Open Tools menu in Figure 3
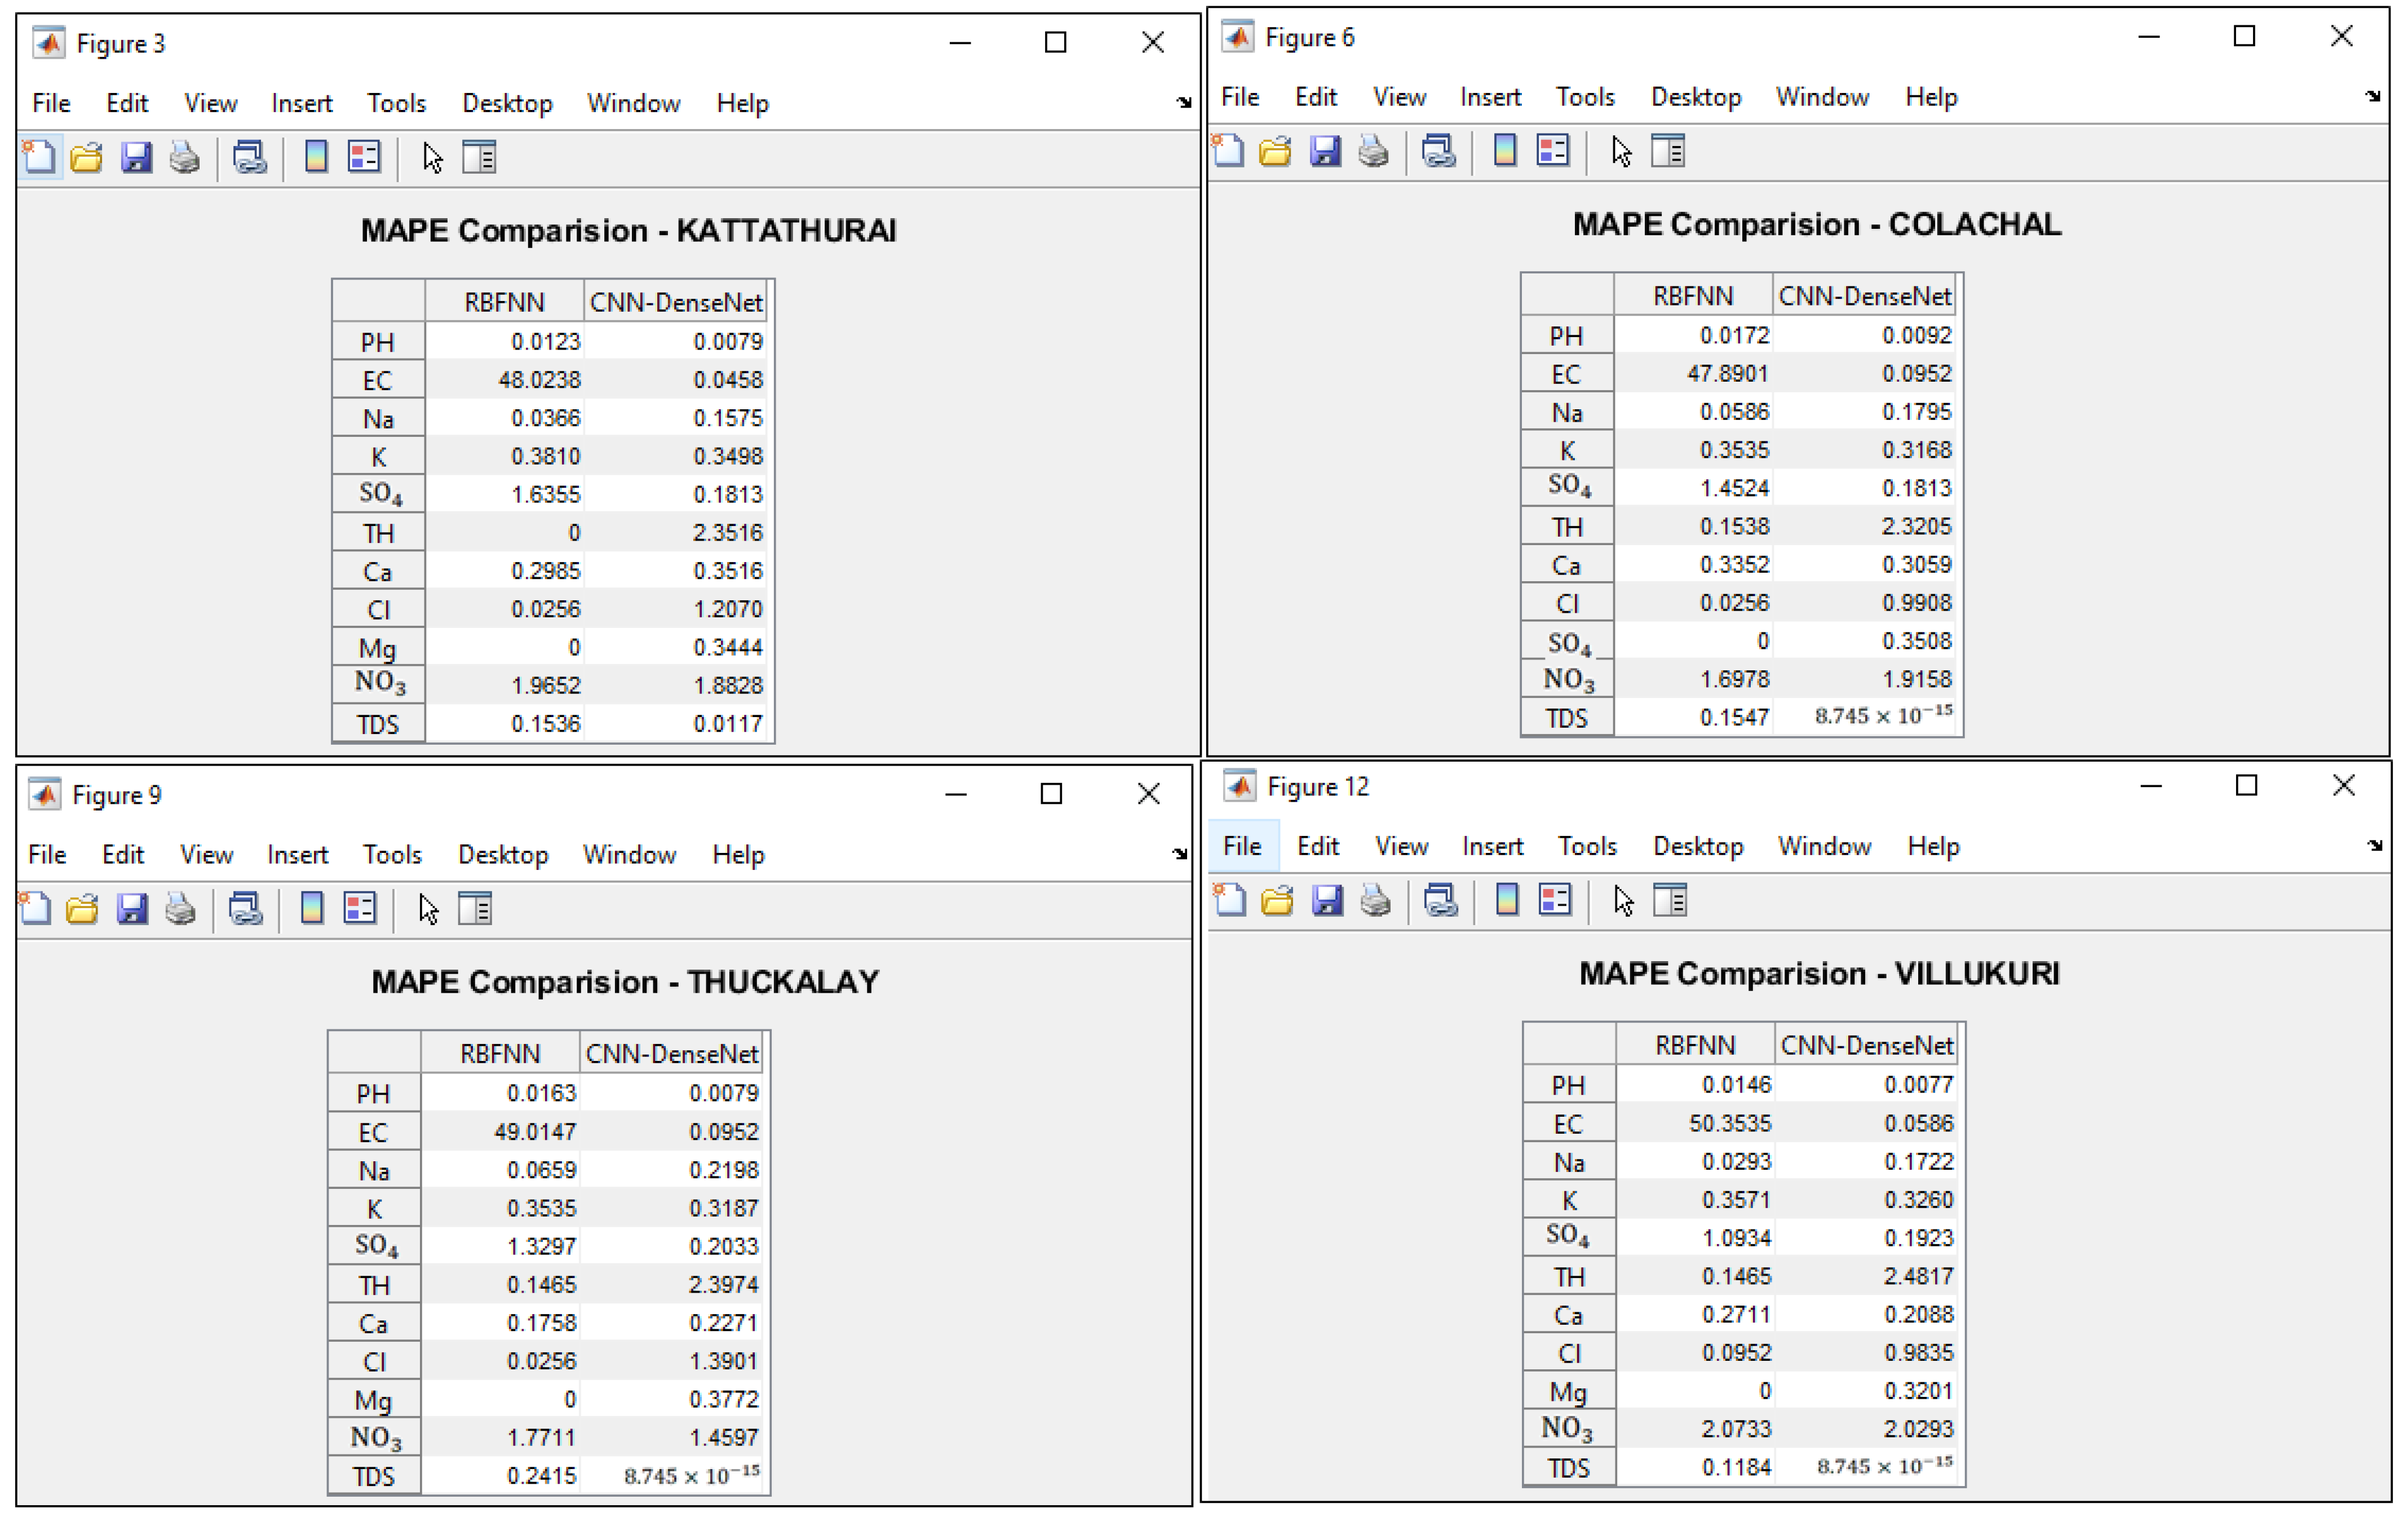The height and width of the screenshot is (1517, 2408). 396,103
